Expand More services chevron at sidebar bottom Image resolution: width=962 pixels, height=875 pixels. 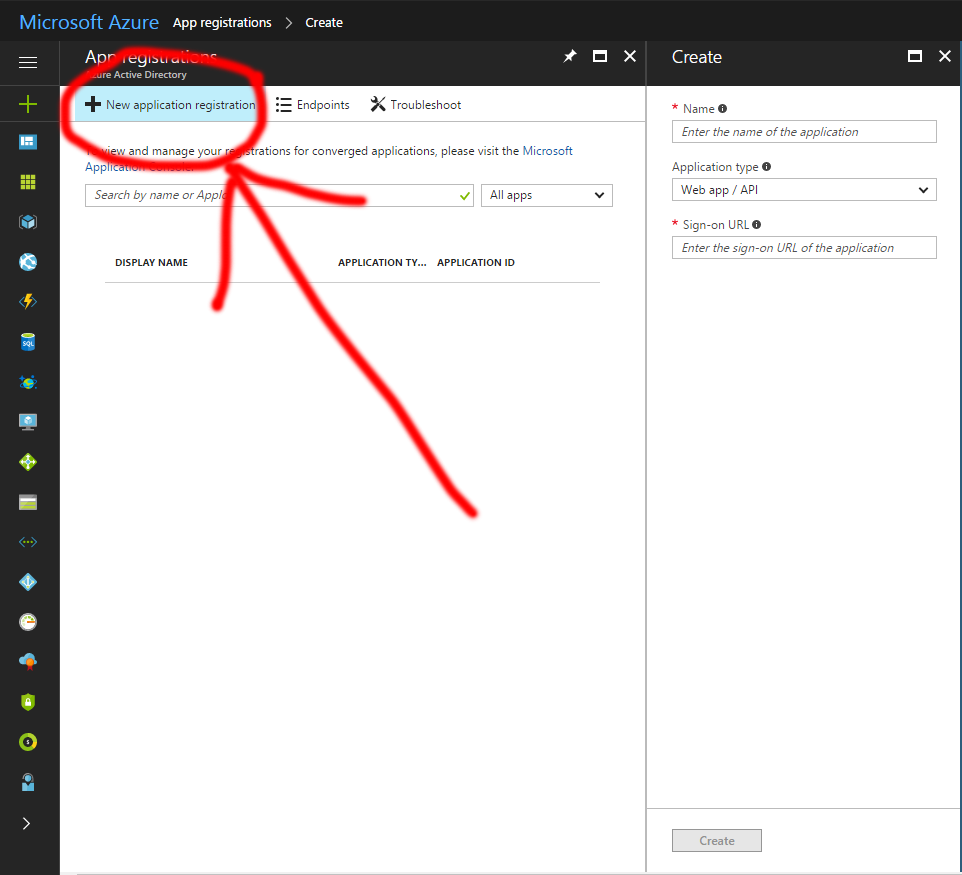(x=26, y=823)
